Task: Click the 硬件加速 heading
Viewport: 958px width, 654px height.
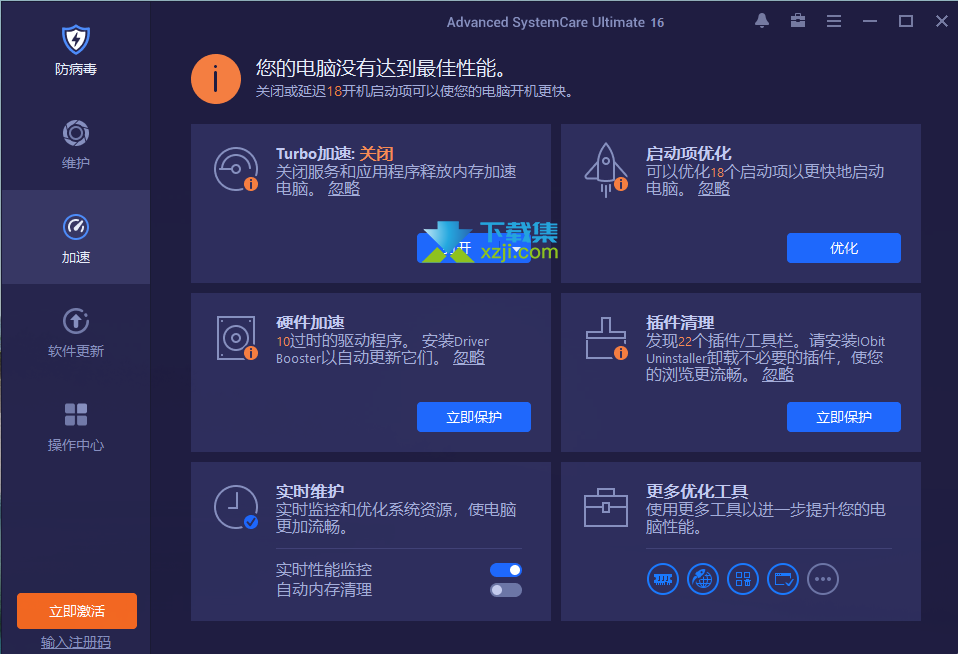Action: pos(310,322)
